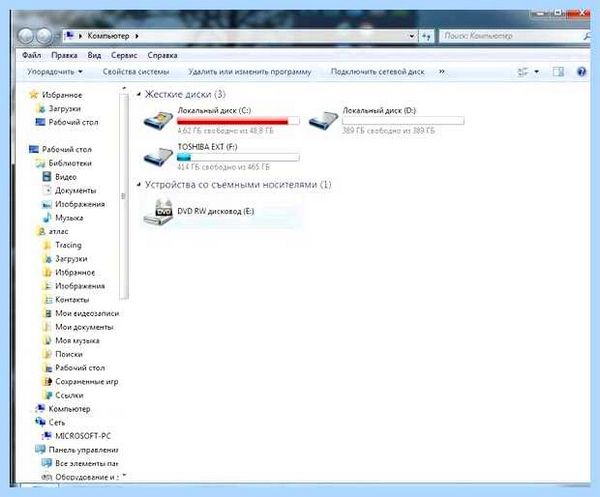Click the Видео library icon
The height and width of the screenshot is (497, 600).
[x=47, y=176]
